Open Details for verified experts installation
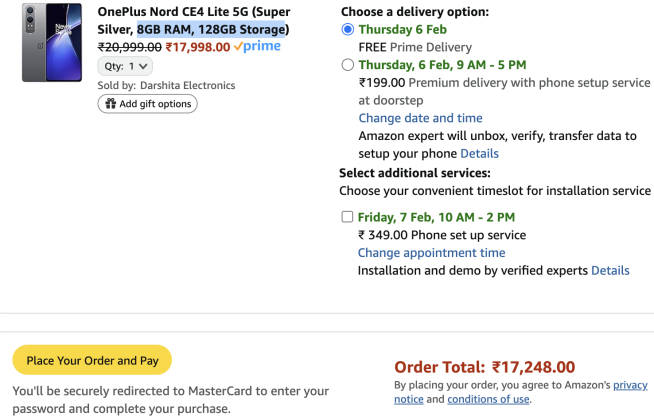654x420 pixels. click(x=610, y=271)
